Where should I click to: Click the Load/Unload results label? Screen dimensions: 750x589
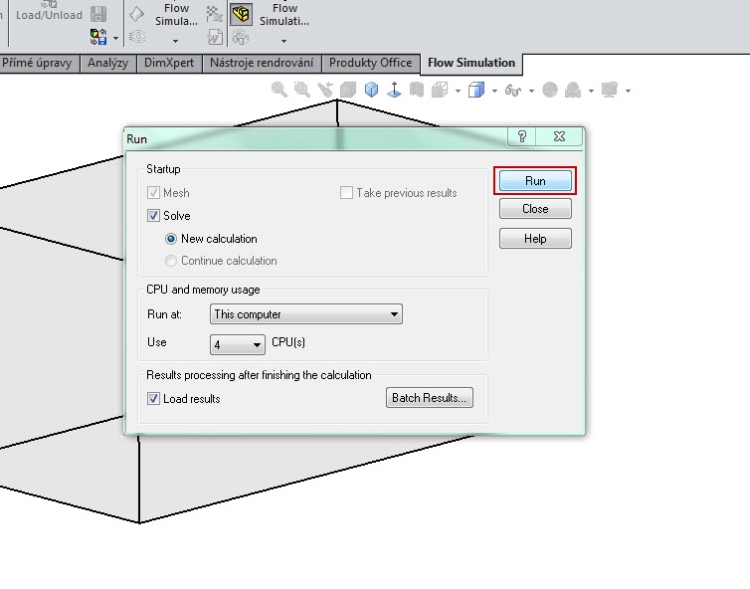pos(49,15)
